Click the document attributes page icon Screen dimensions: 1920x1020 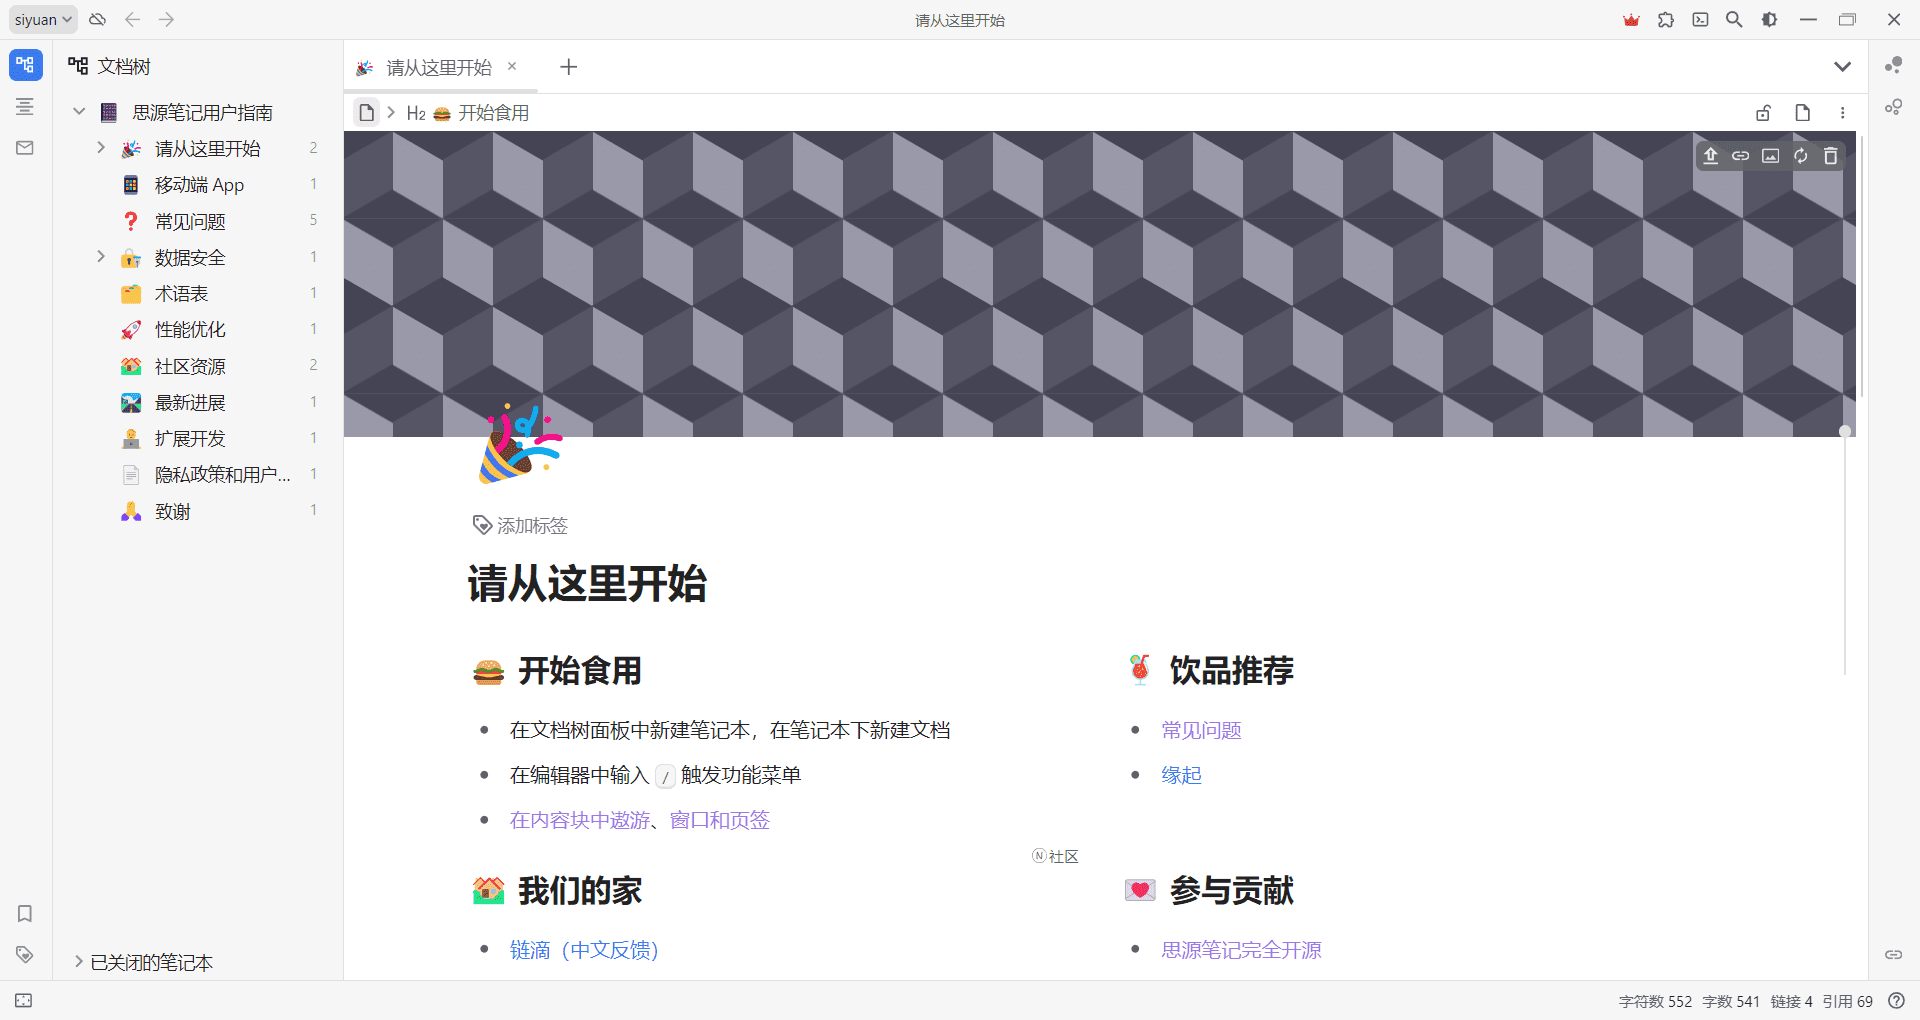[x=1802, y=113]
